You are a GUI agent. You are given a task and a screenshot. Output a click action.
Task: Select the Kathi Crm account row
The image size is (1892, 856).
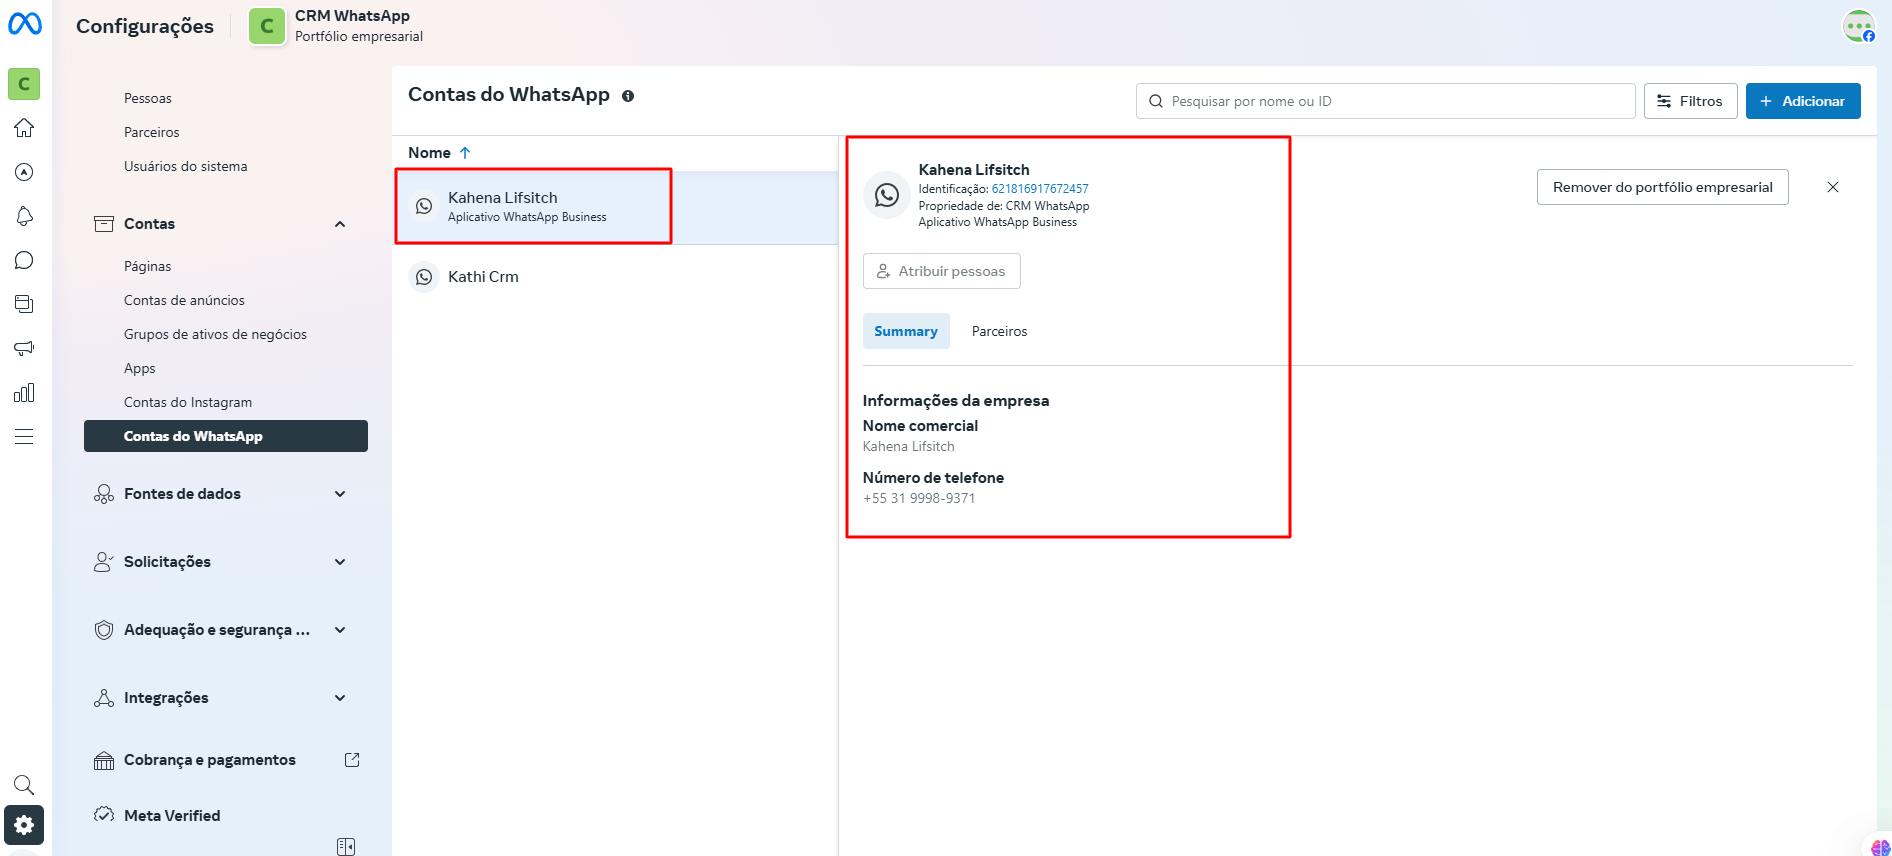pos(483,277)
